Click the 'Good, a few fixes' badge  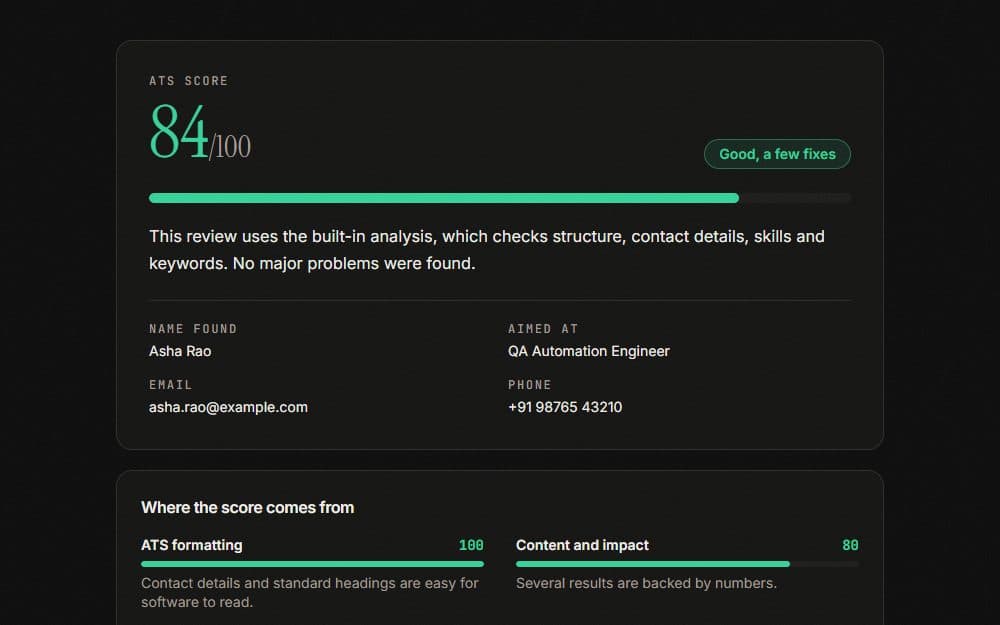pyautogui.click(x=777, y=154)
